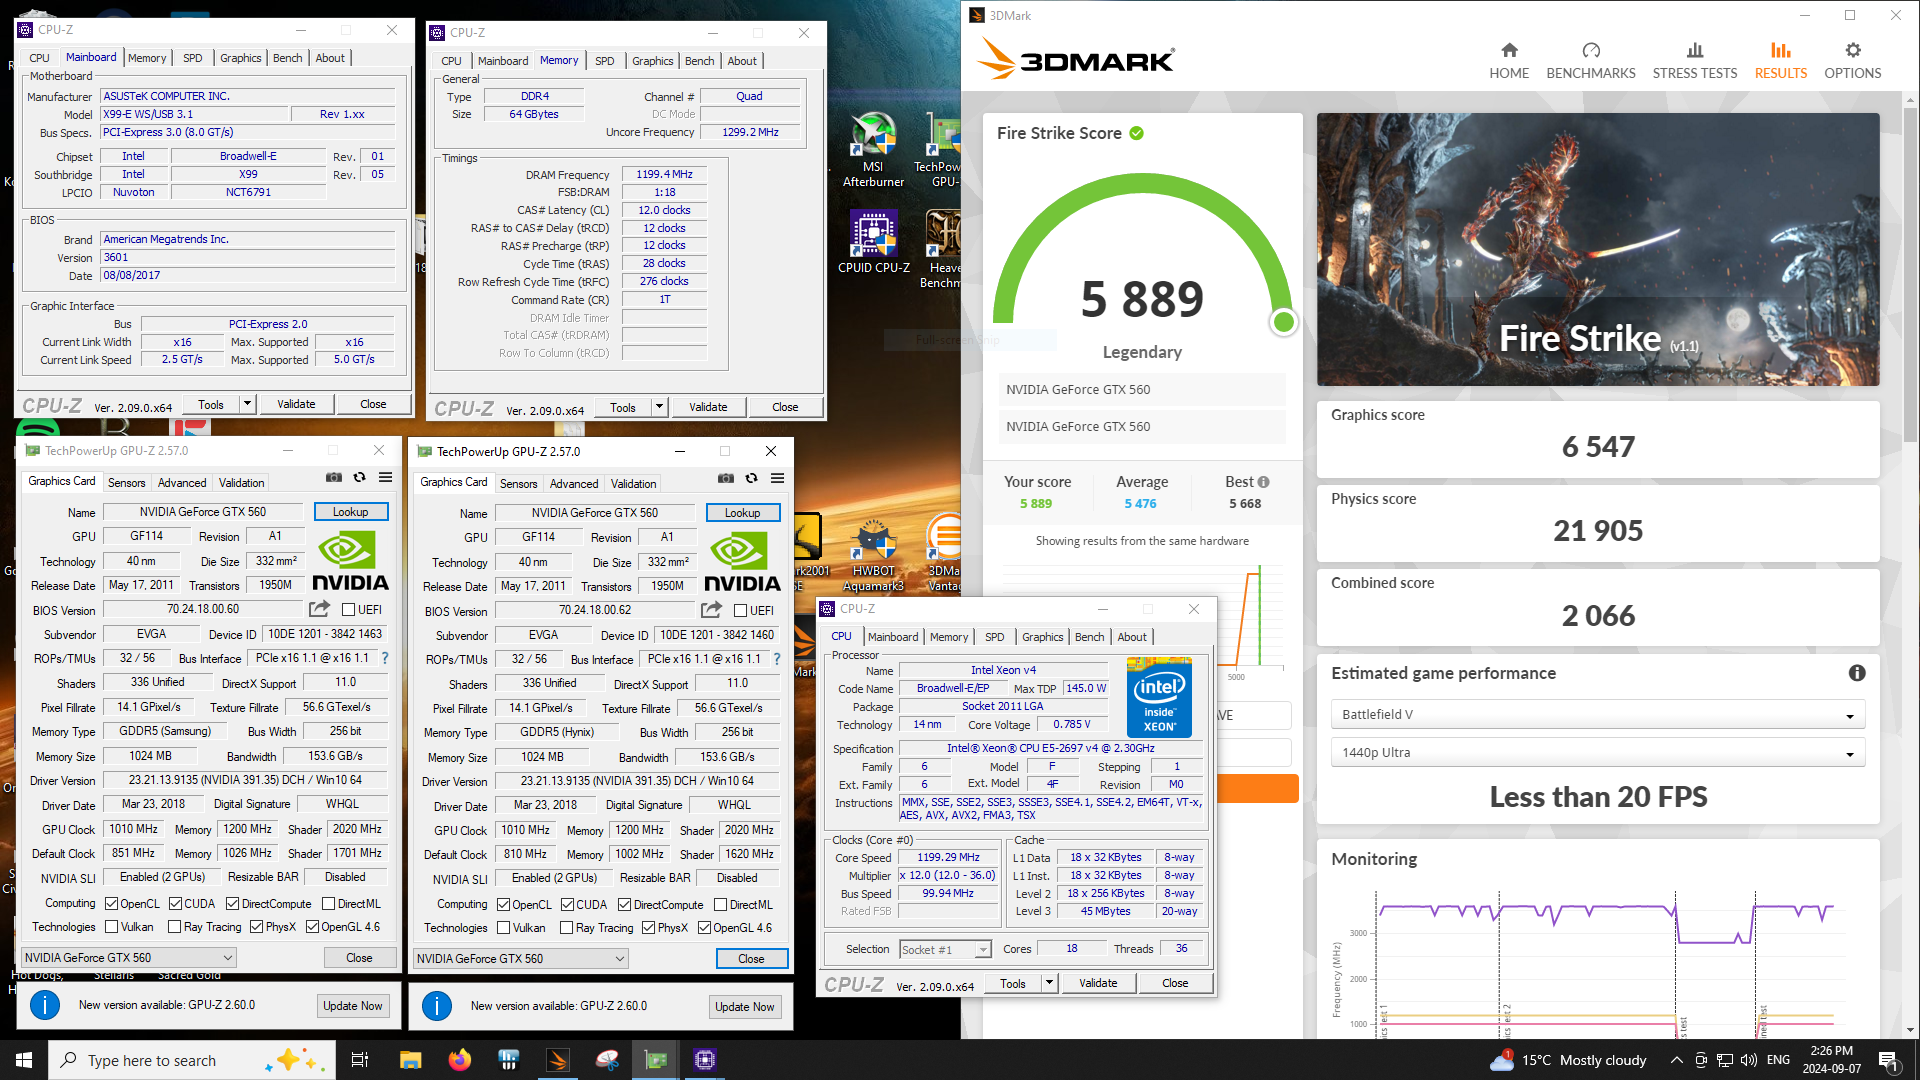Open GPU selector dropdown in right GPU-Z
This screenshot has height=1080, width=1920.
tap(520, 959)
